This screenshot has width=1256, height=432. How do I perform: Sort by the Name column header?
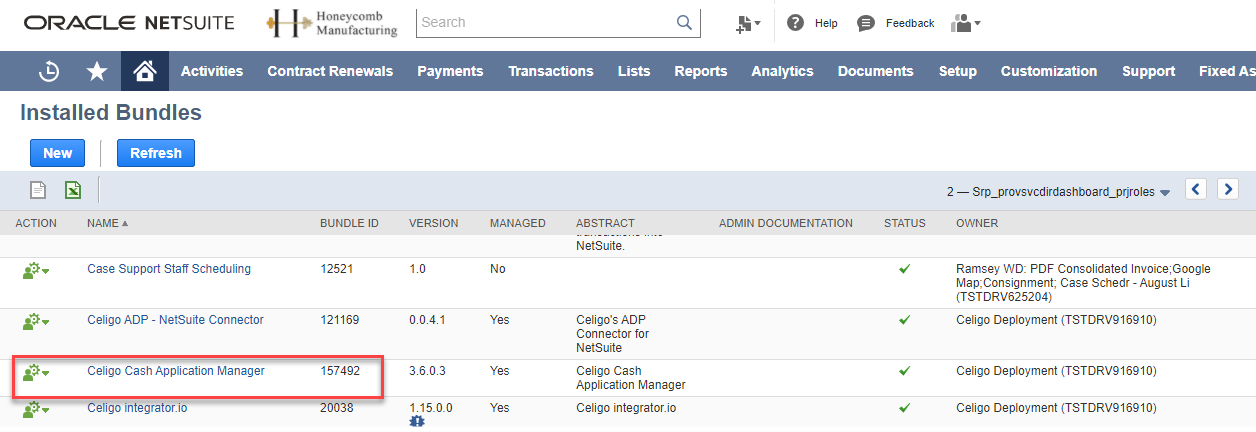[x=108, y=223]
